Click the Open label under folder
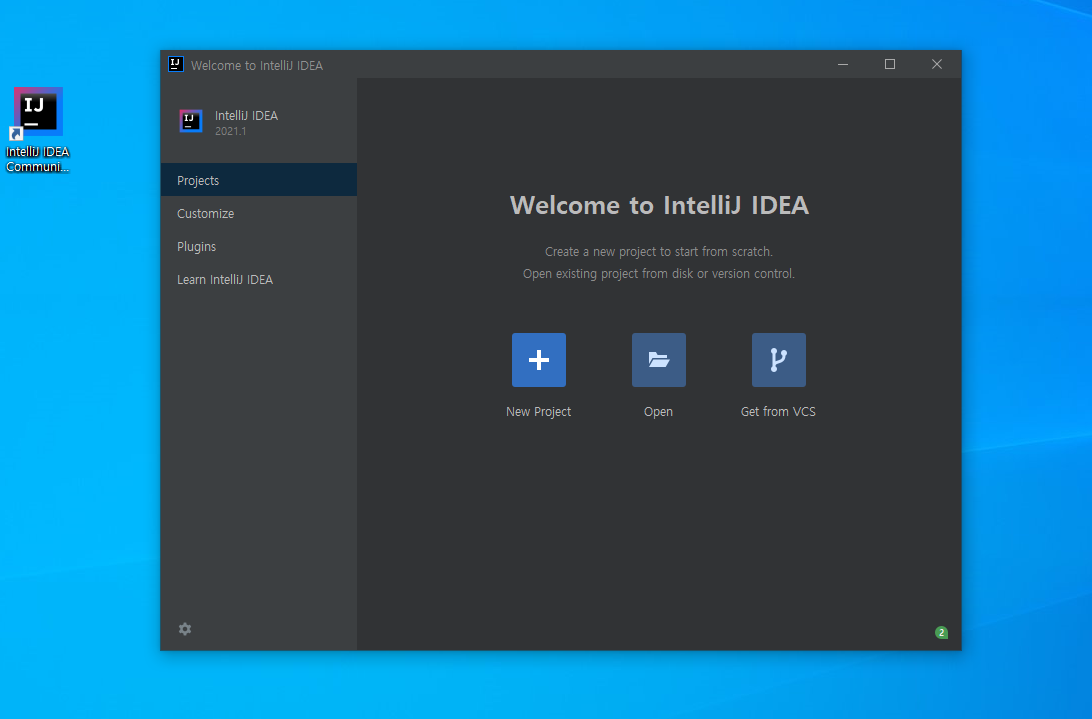Image resolution: width=1092 pixels, height=719 pixels. (658, 412)
